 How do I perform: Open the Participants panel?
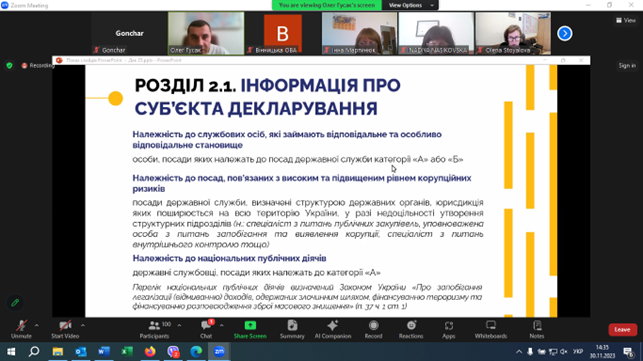coord(154,329)
